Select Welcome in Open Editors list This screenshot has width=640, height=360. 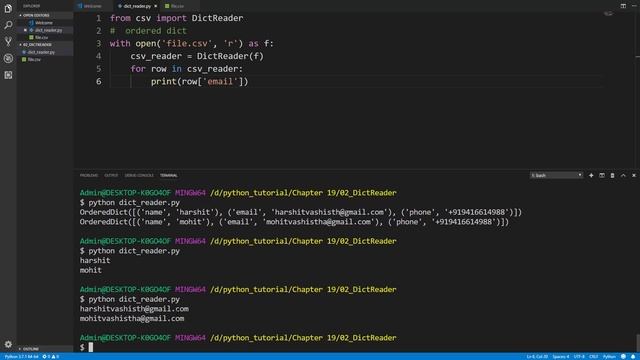pos(44,23)
